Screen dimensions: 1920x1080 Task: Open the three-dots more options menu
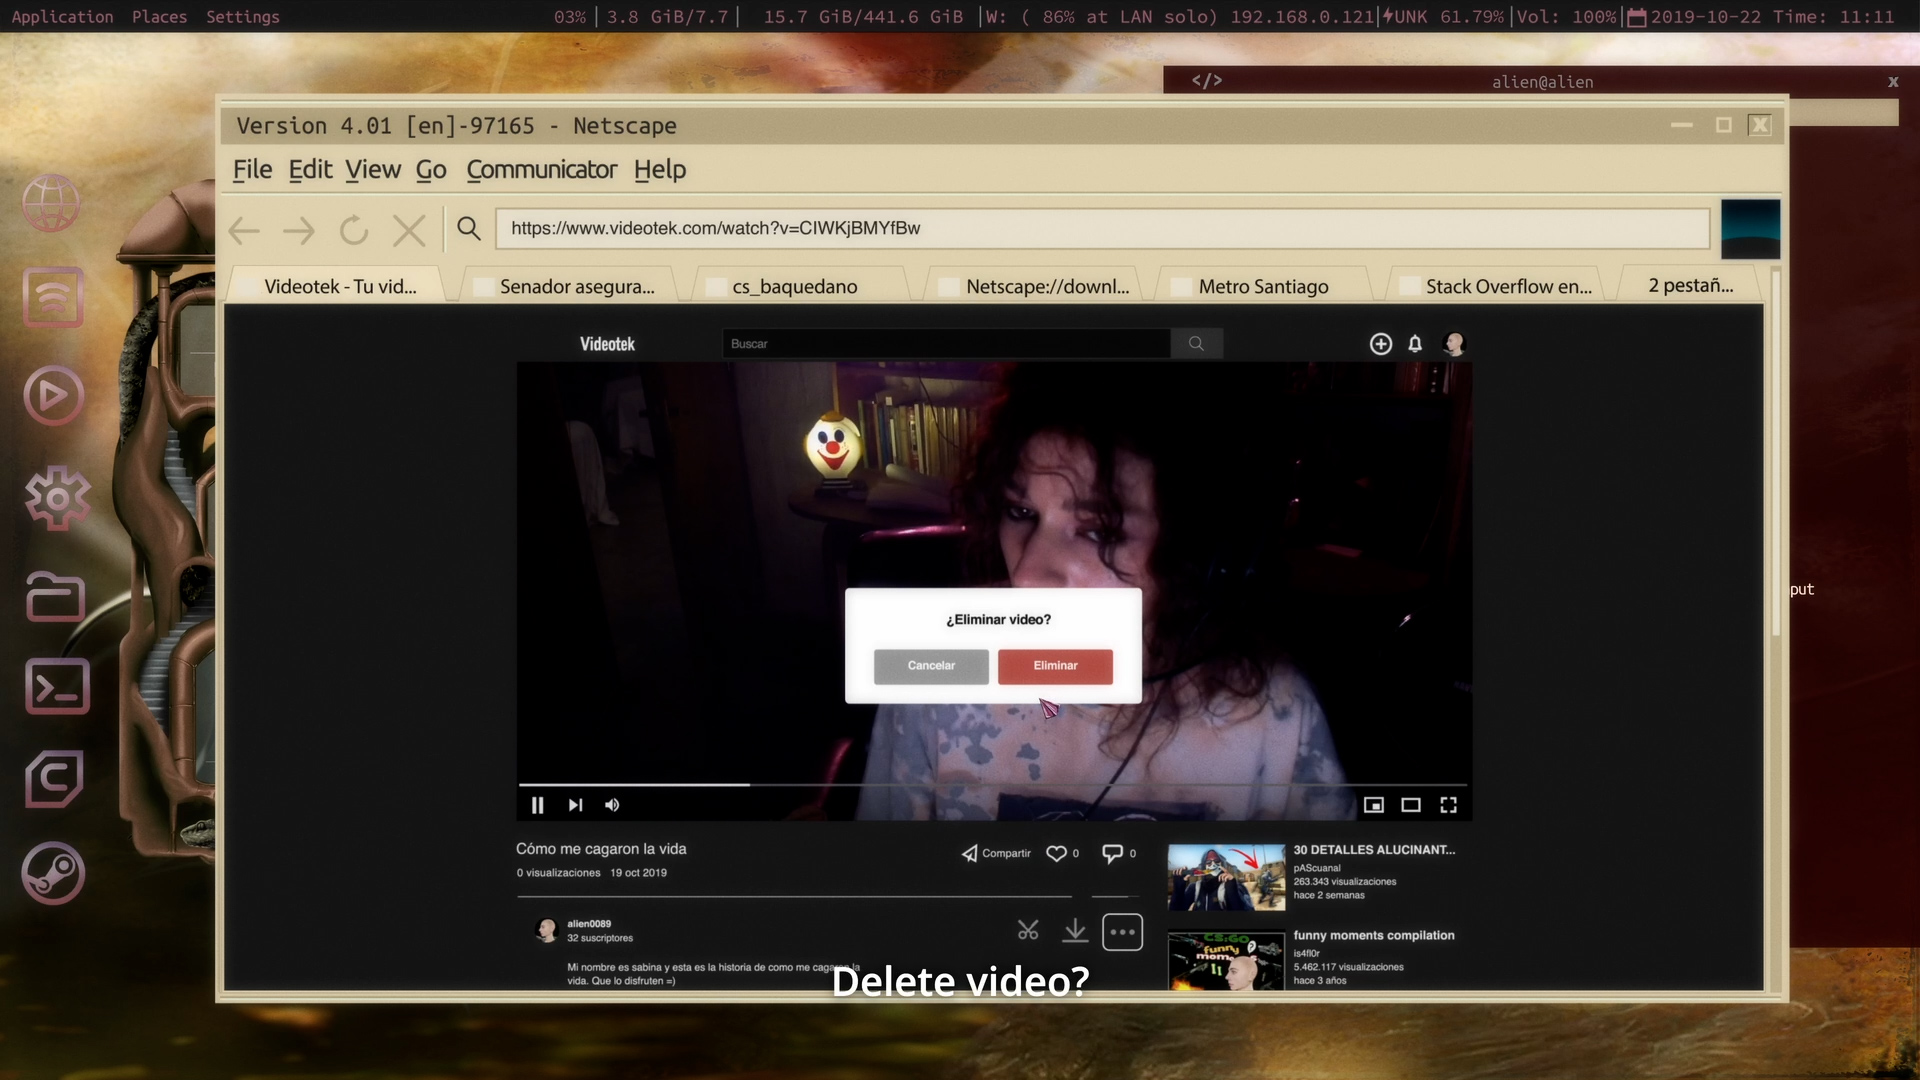[x=1122, y=932]
